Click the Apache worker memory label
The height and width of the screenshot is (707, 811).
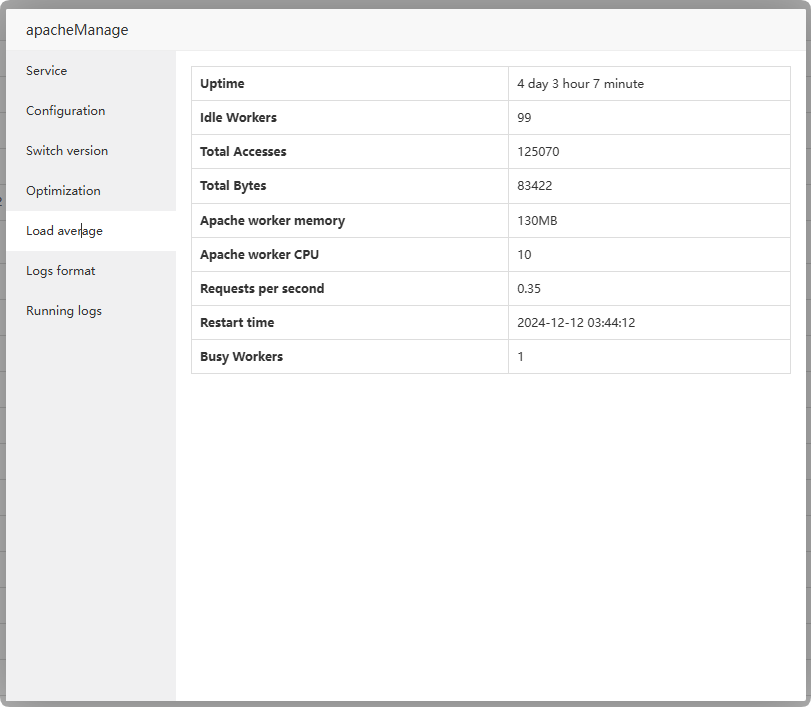pyautogui.click(x=272, y=220)
